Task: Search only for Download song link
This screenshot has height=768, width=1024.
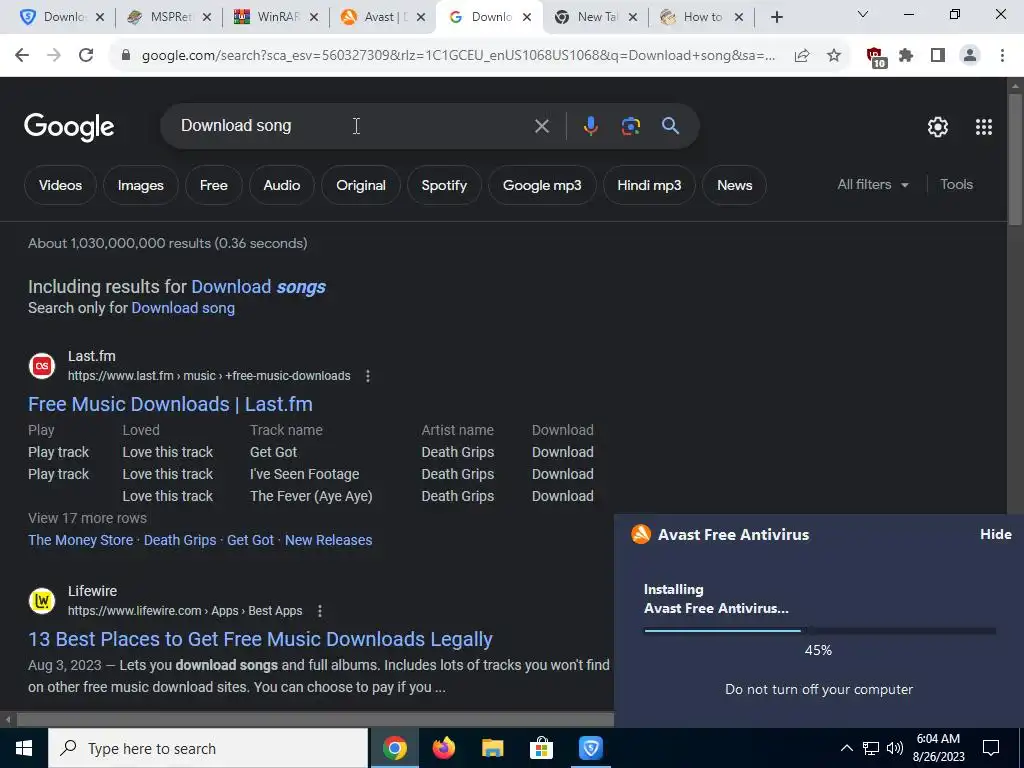Action: tap(183, 308)
